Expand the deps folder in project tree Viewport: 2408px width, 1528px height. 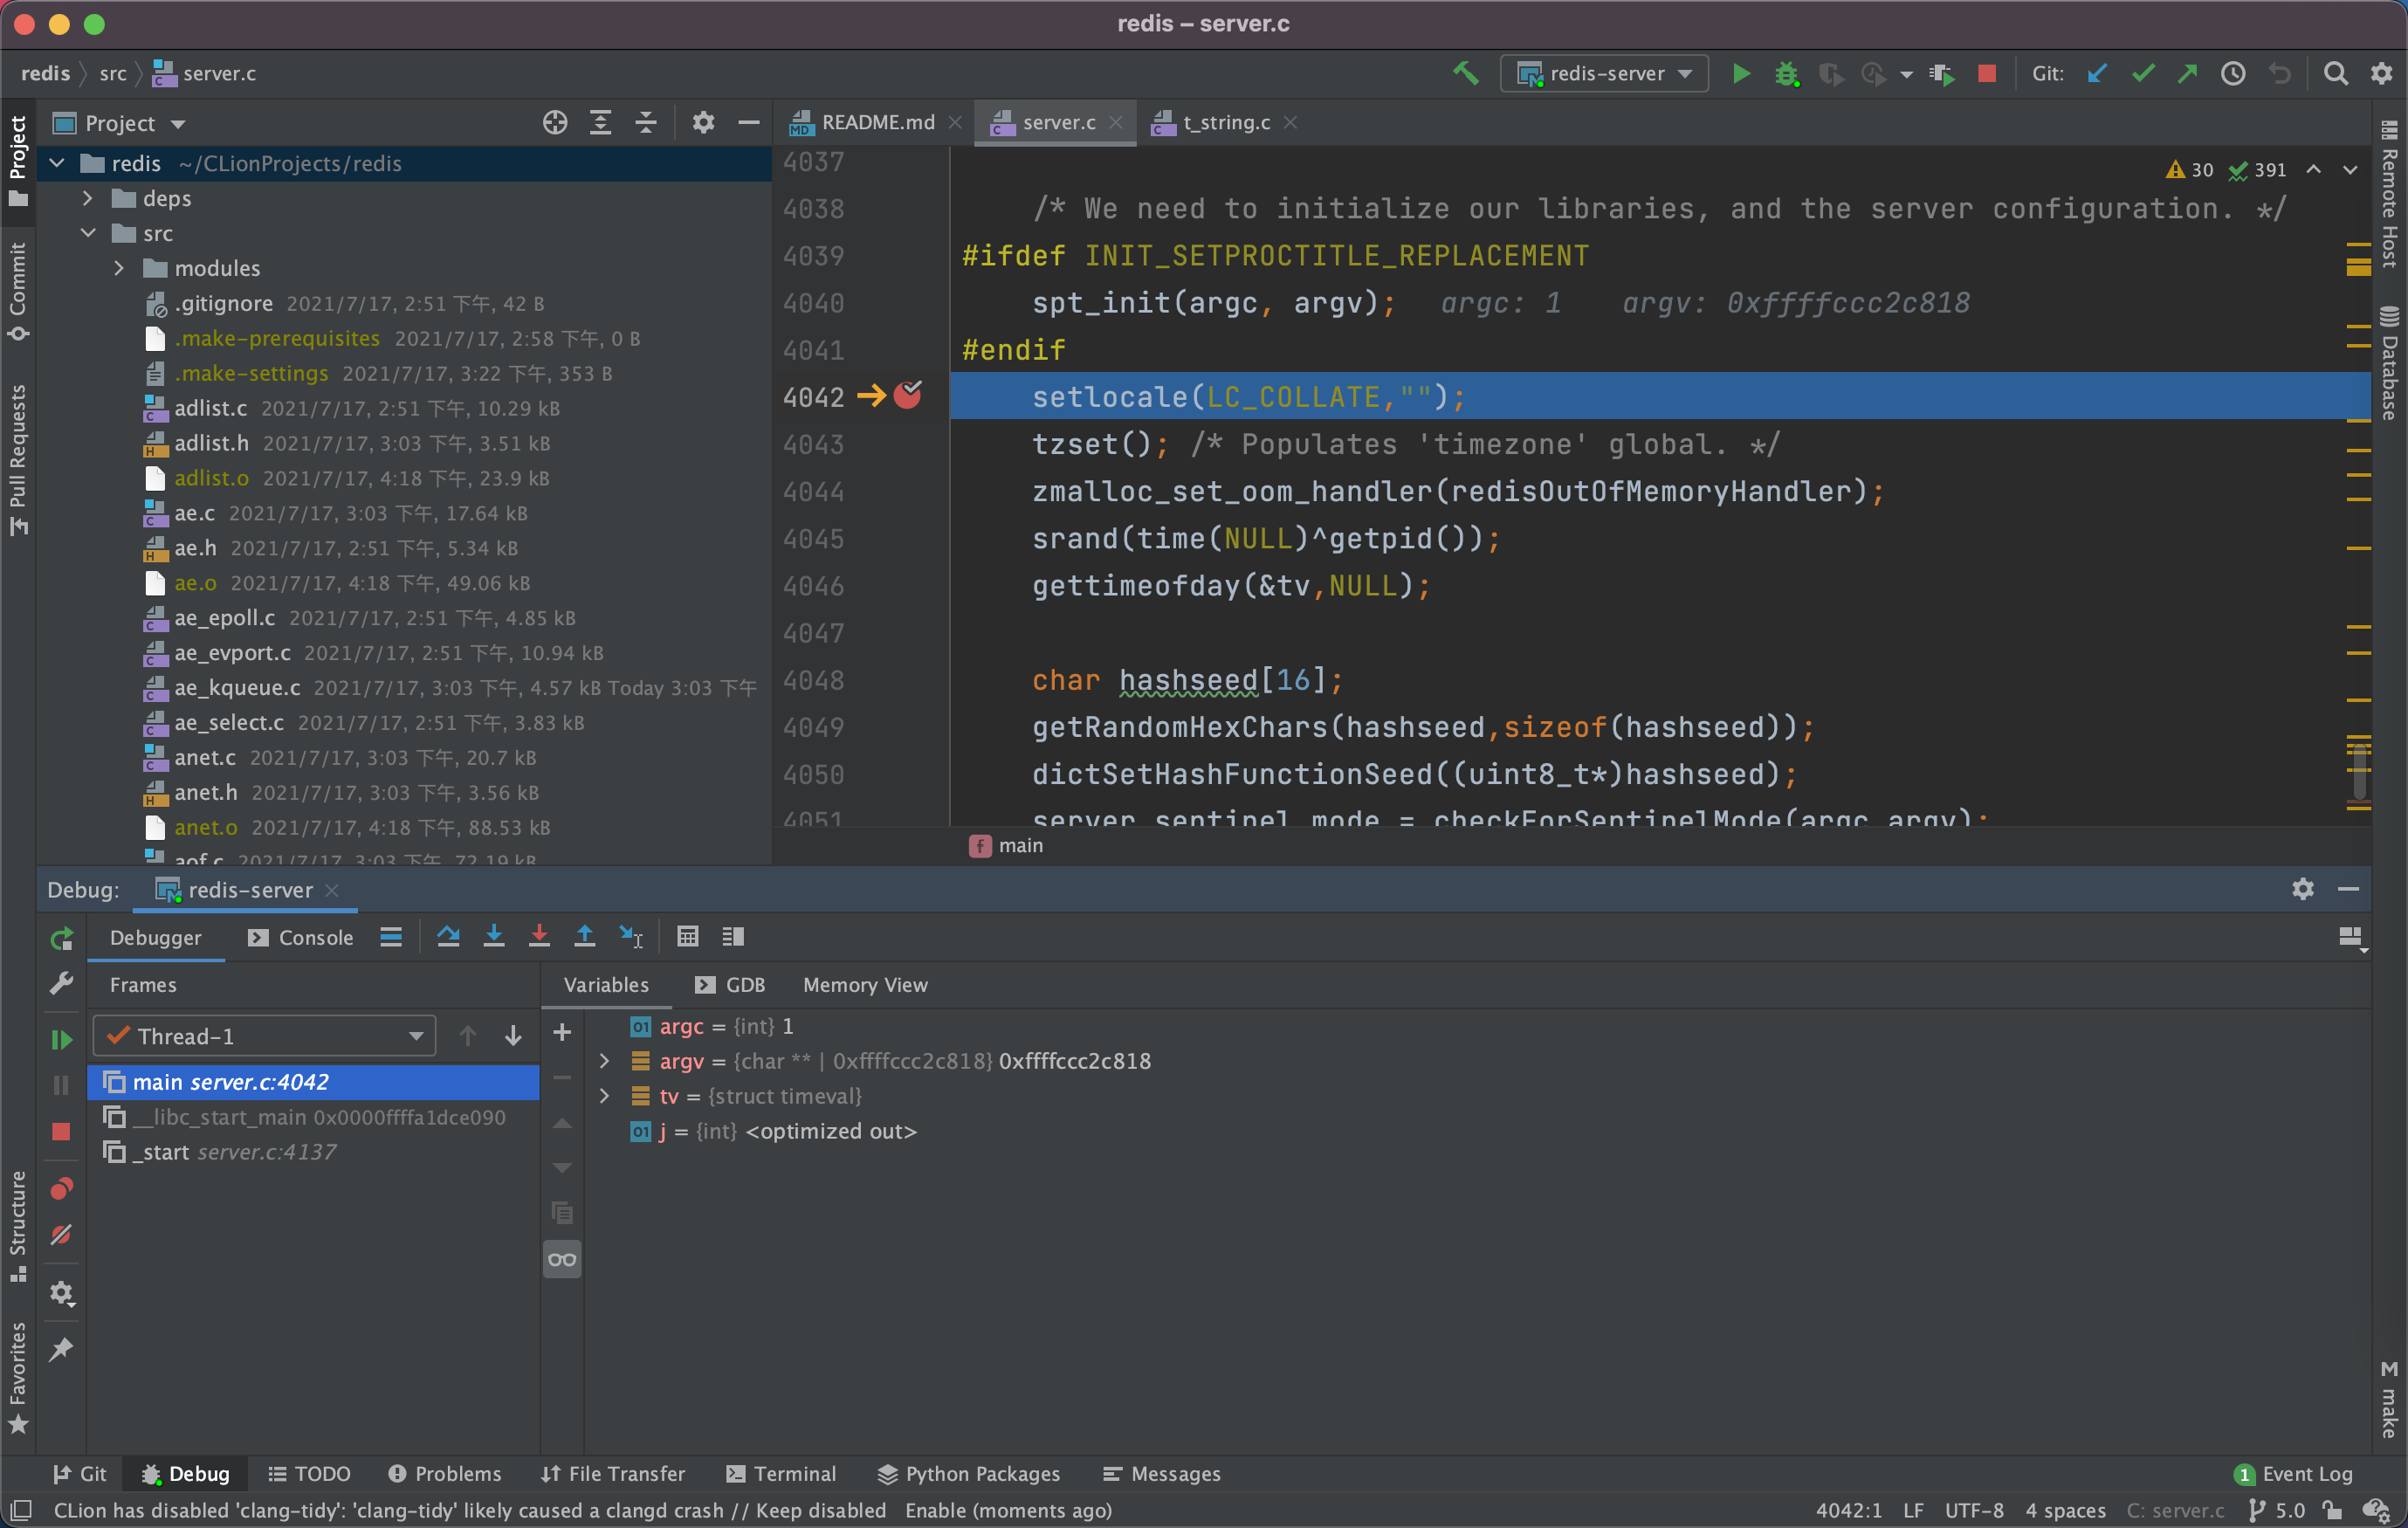coord(88,198)
